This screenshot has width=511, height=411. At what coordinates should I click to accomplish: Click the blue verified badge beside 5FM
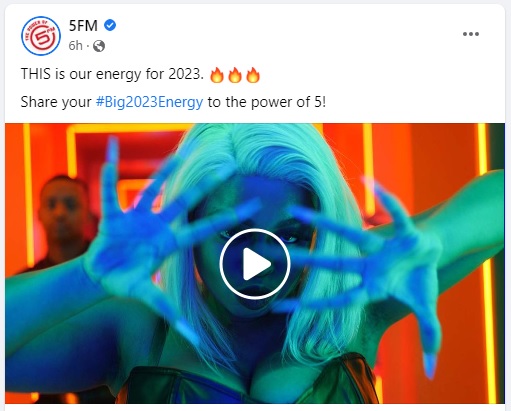tap(110, 25)
